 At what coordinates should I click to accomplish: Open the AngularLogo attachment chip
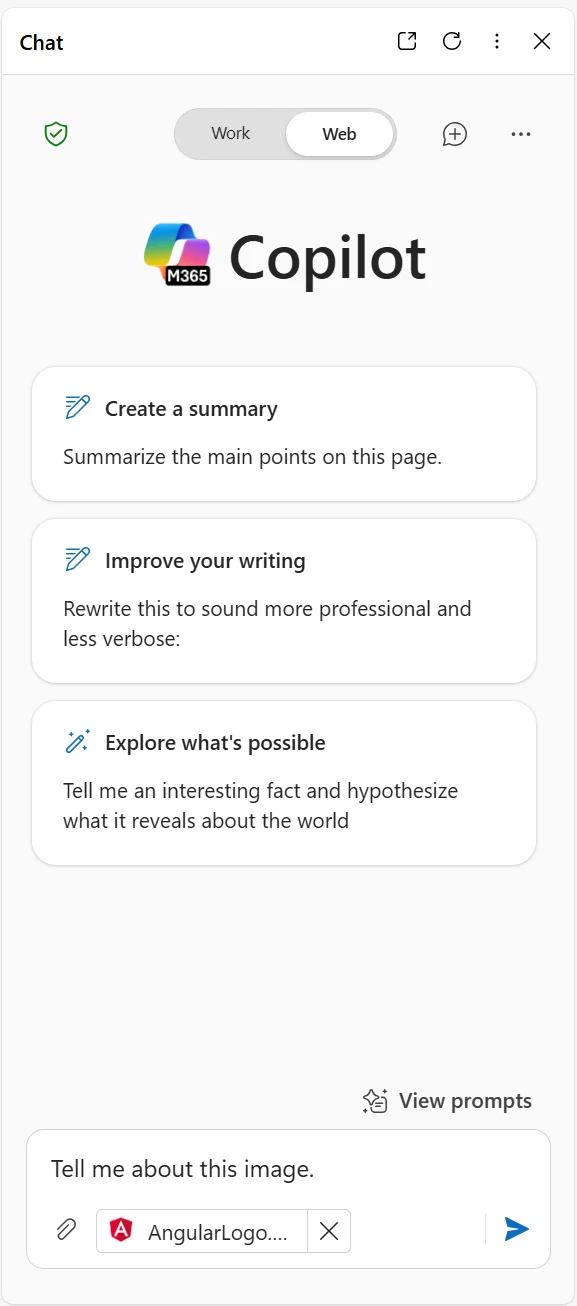(203, 1231)
